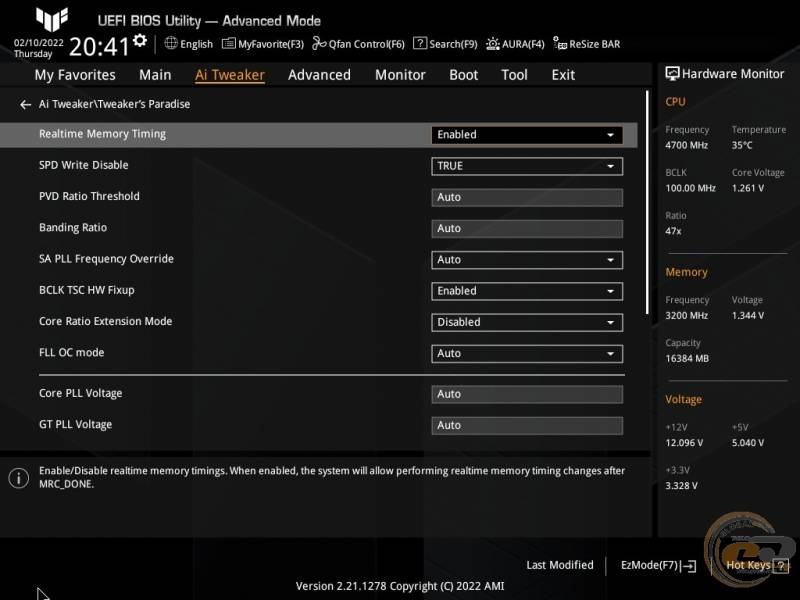Click the GT PLL Voltage input field
Image resolution: width=800 pixels, height=600 pixels.
click(527, 426)
